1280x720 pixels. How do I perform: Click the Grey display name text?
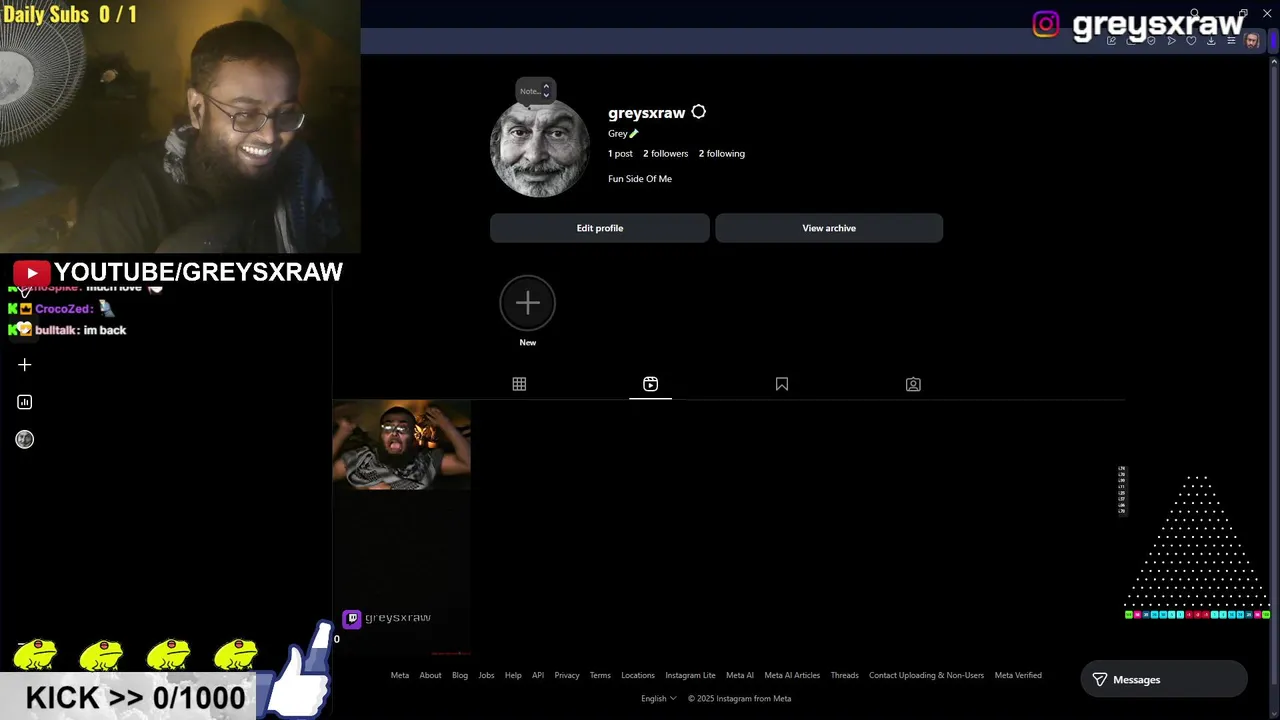point(618,134)
